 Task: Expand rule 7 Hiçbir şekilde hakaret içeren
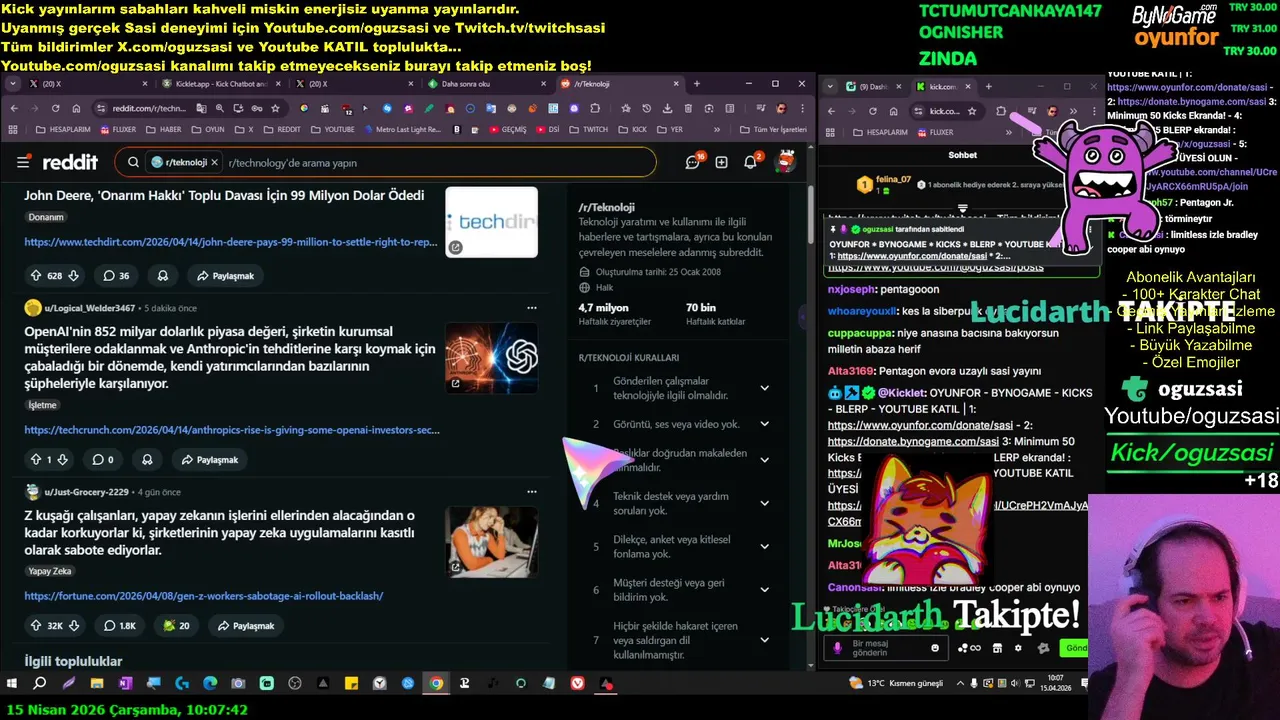(764, 640)
